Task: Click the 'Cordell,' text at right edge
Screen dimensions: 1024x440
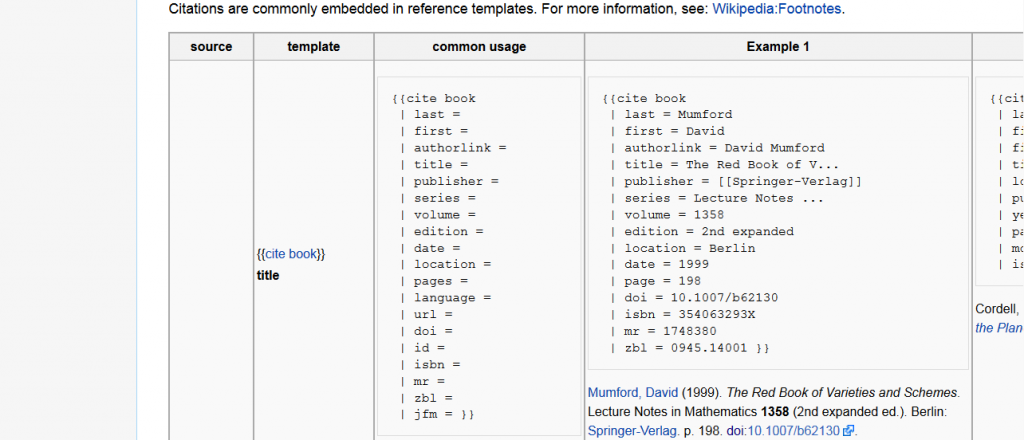Action: 999,309
